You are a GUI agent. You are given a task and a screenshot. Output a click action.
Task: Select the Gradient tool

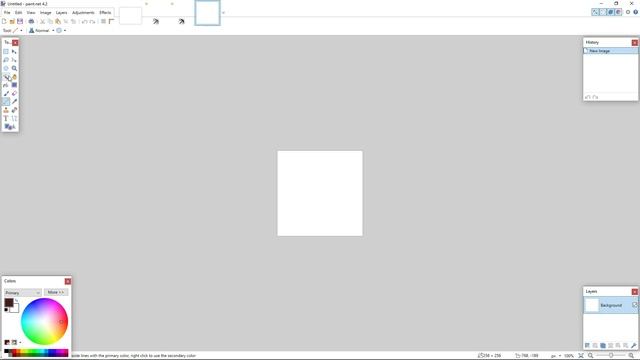coord(14,85)
